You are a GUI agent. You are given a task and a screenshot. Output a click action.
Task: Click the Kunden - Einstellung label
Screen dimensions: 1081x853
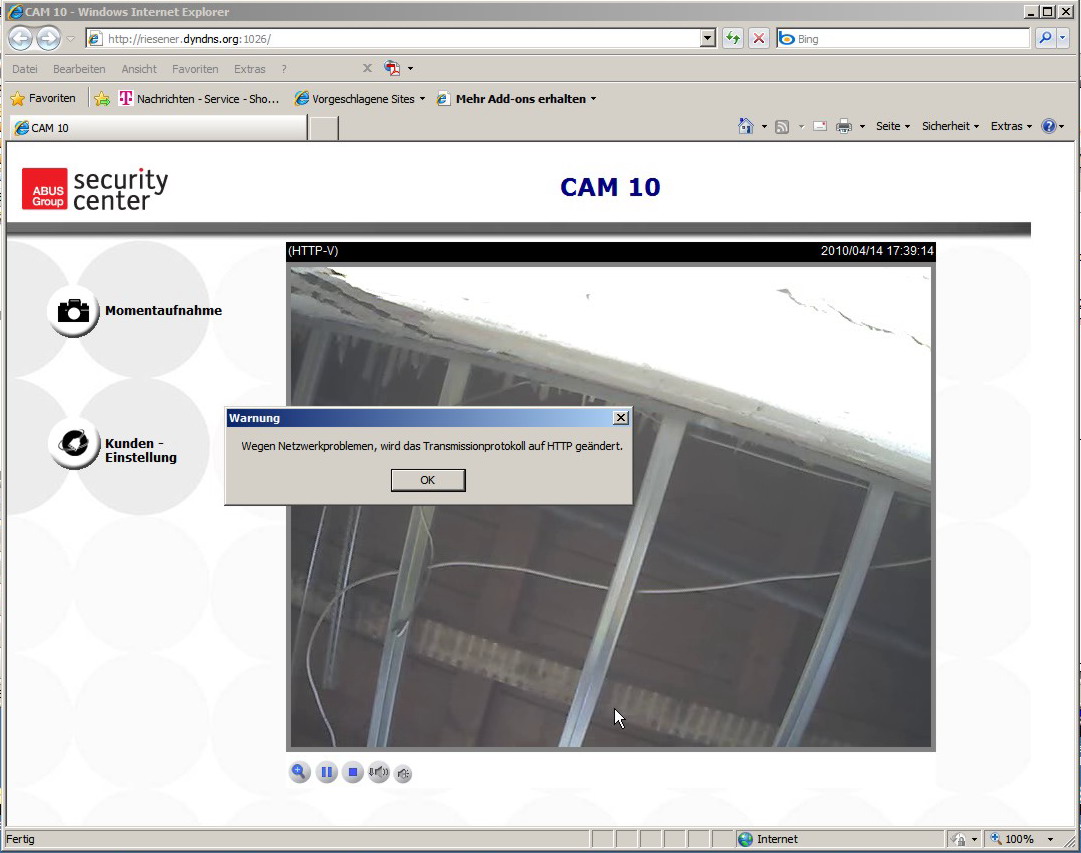tap(141, 450)
